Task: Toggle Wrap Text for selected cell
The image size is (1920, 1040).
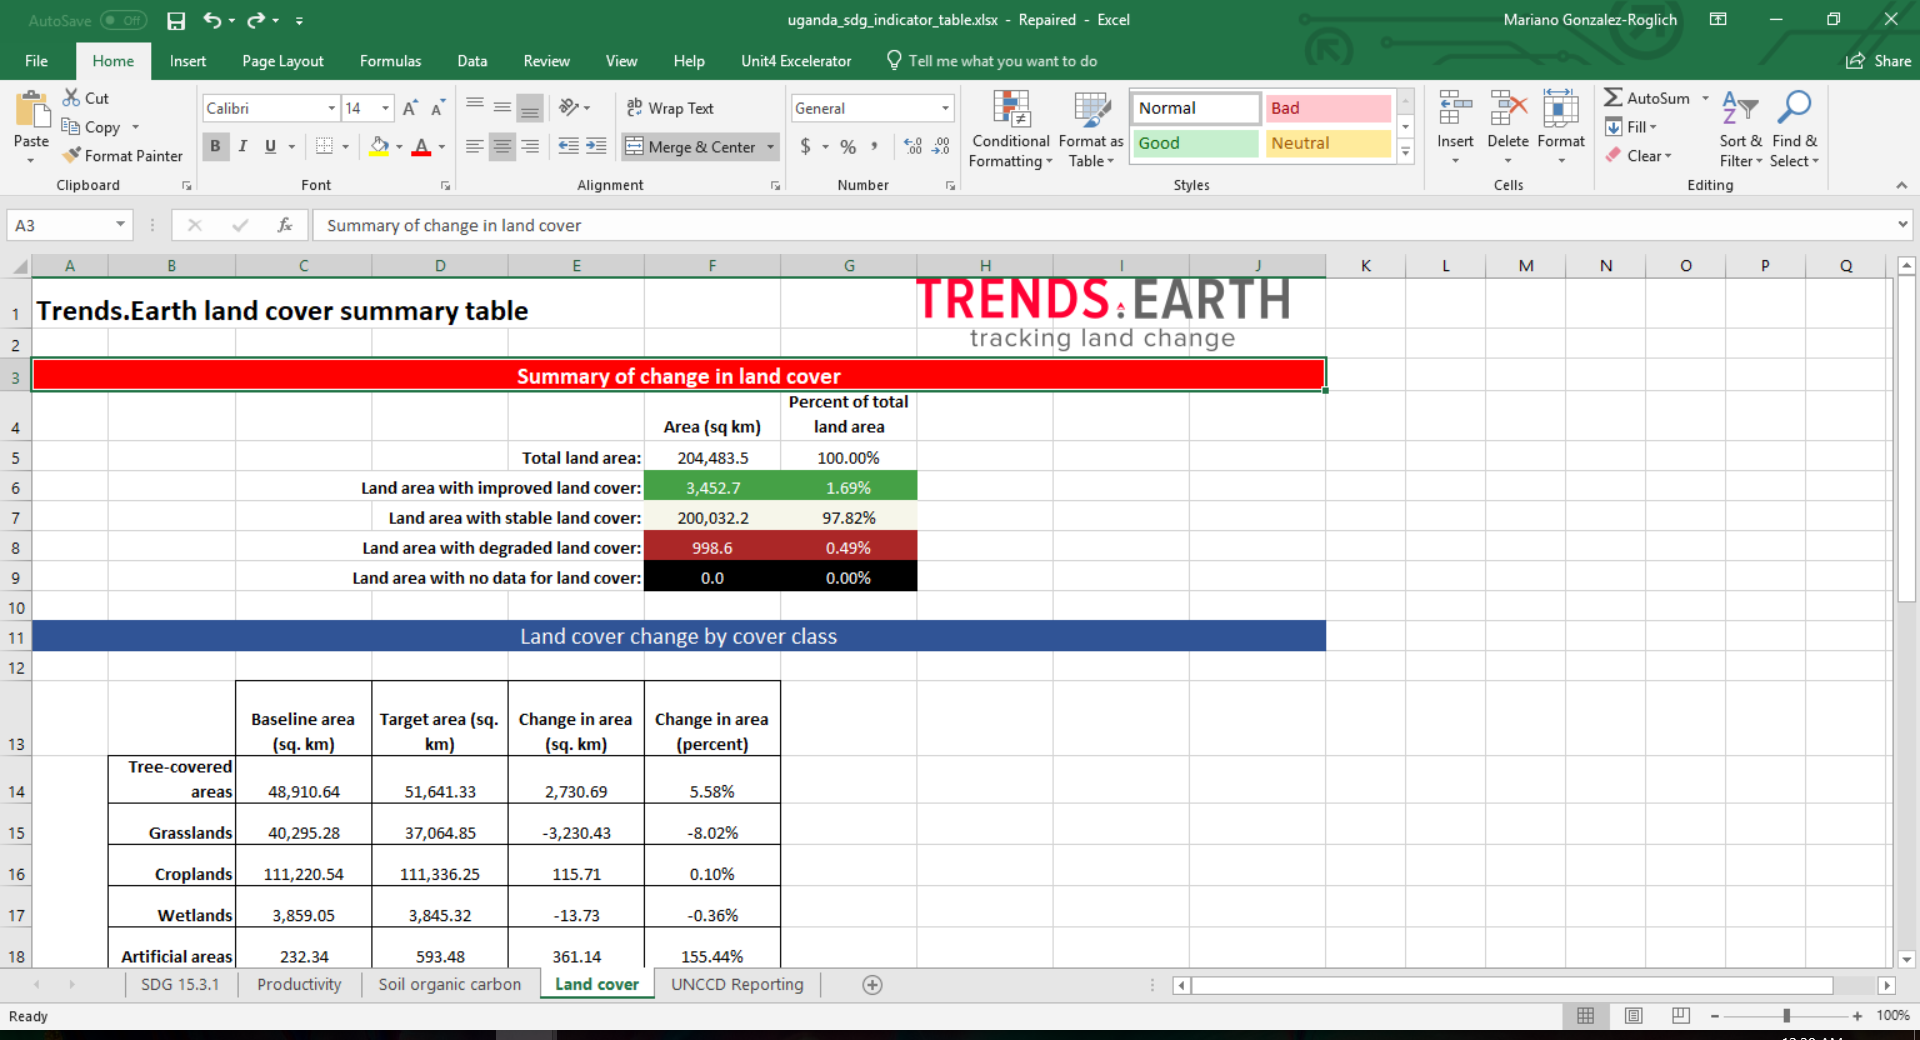Action: 670,108
